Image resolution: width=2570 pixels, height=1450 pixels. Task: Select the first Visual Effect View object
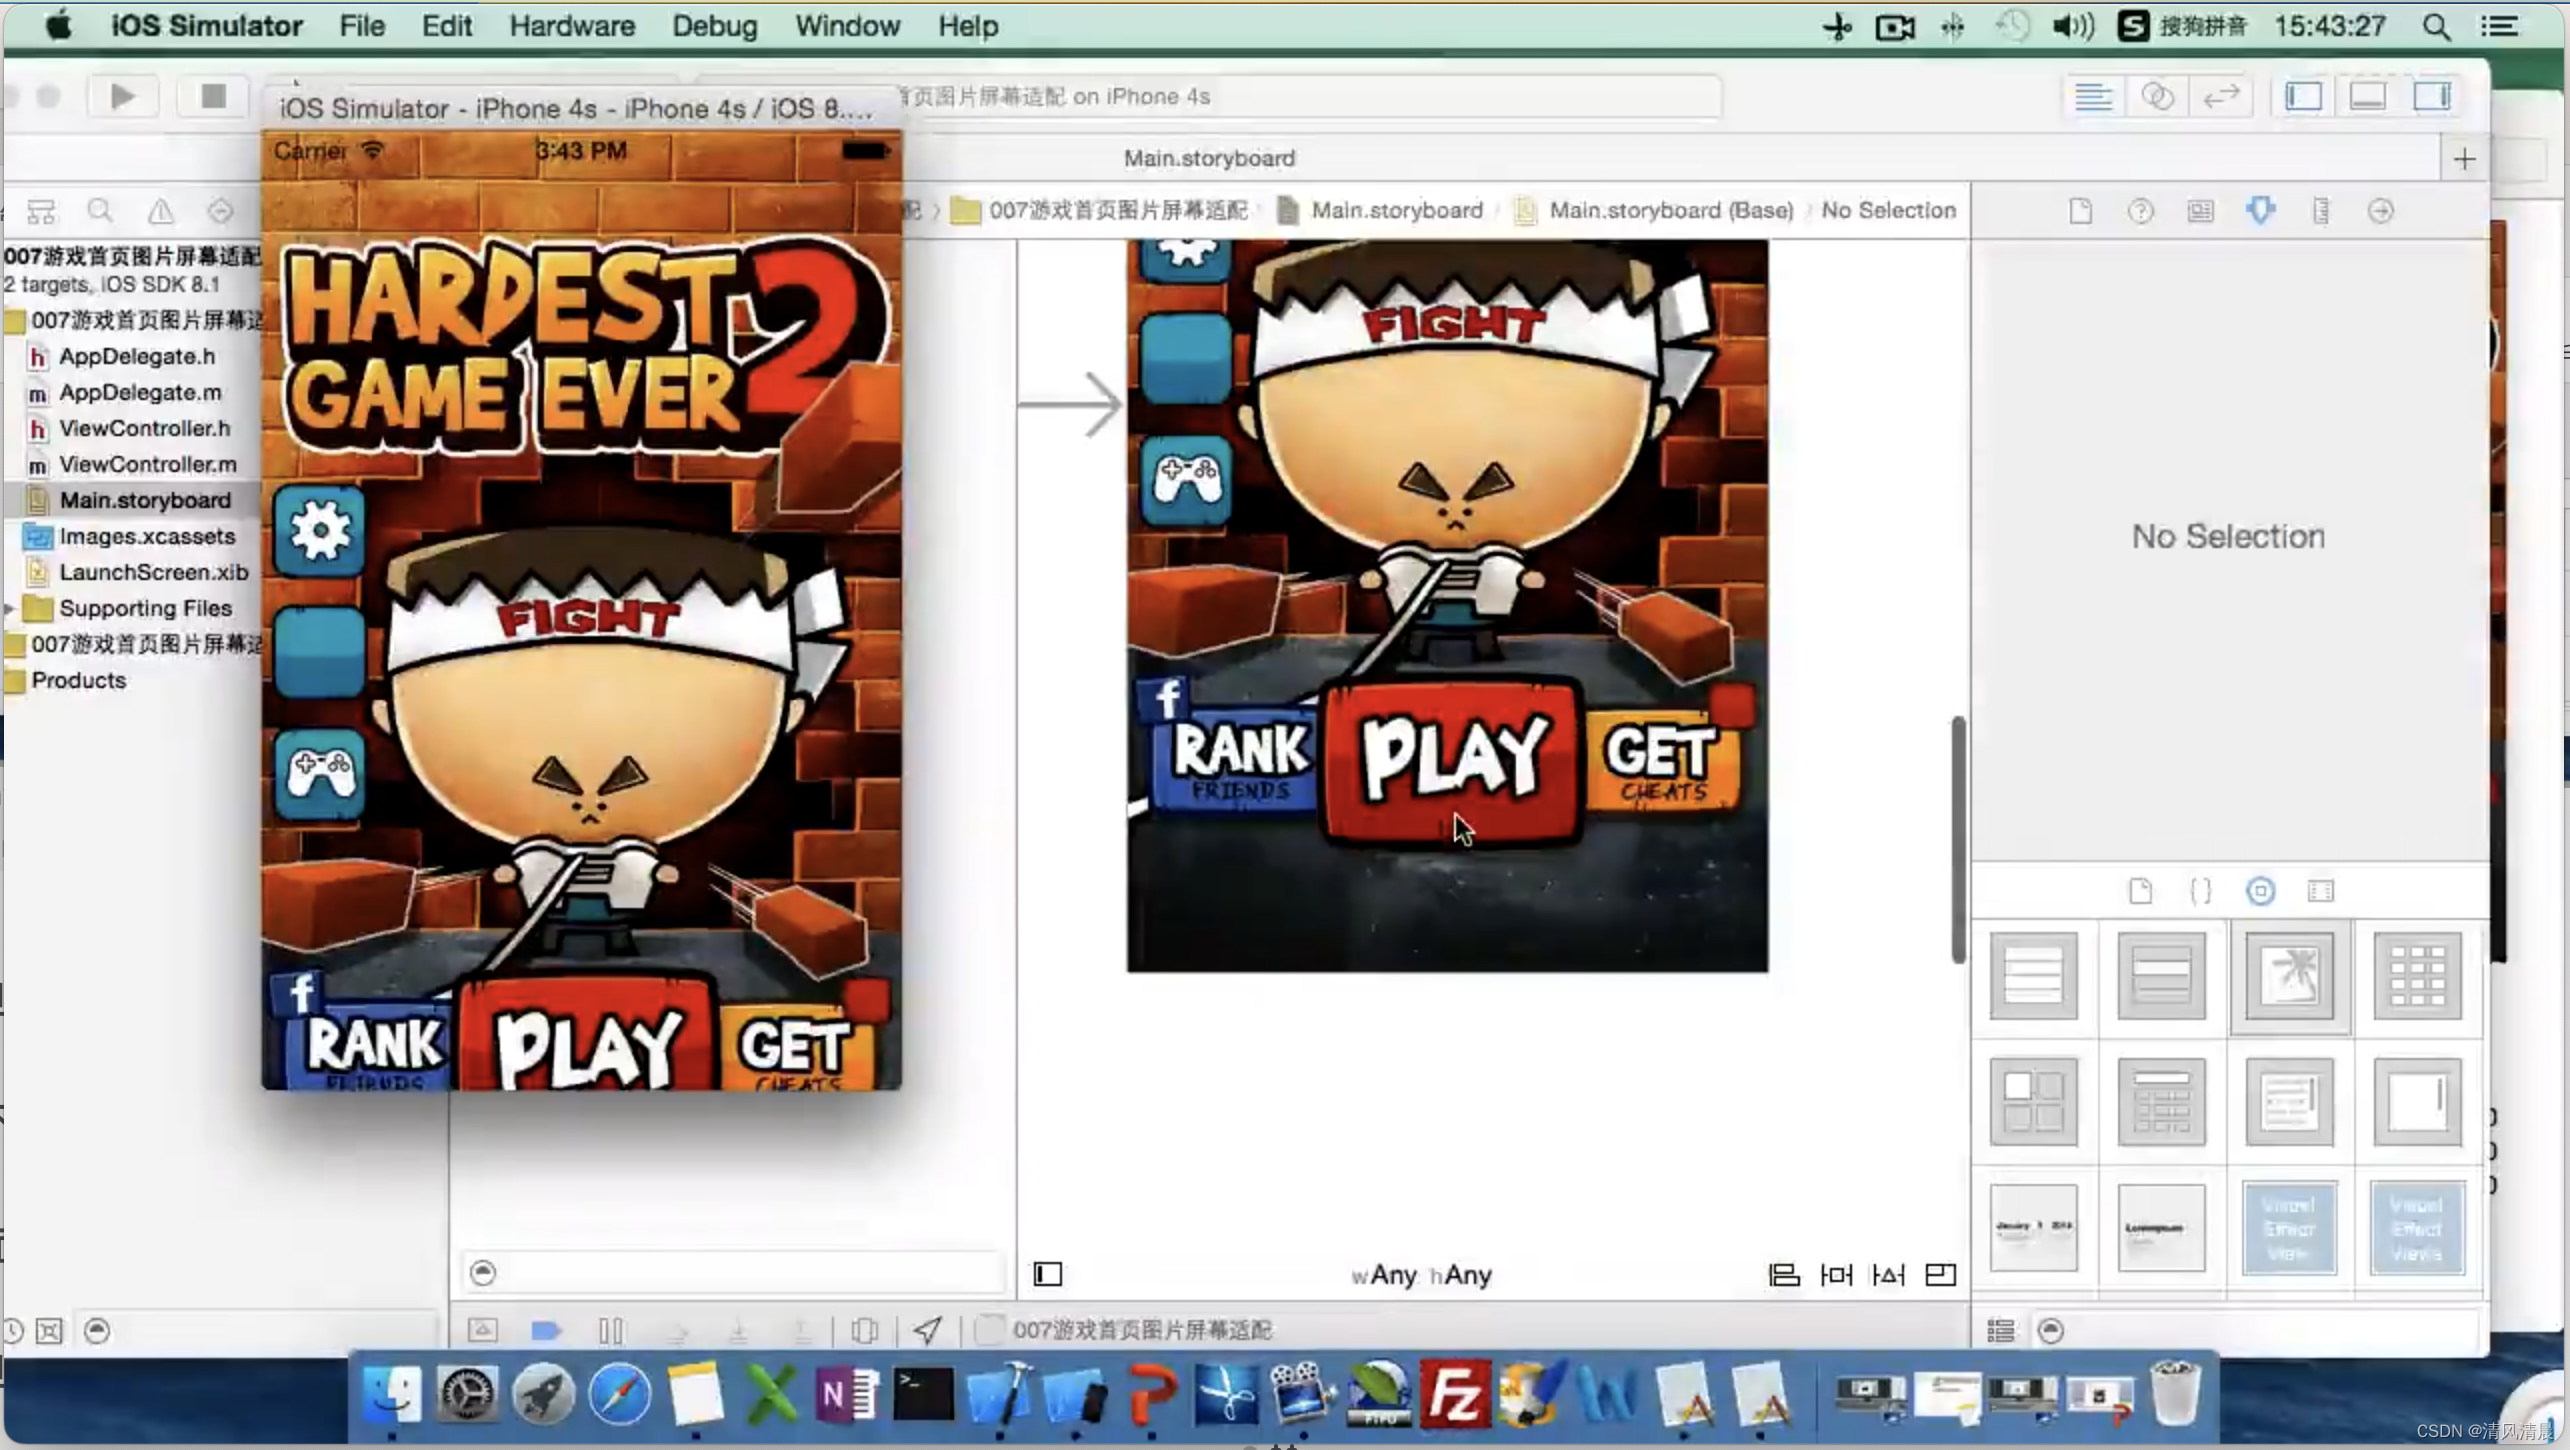coord(2289,1229)
